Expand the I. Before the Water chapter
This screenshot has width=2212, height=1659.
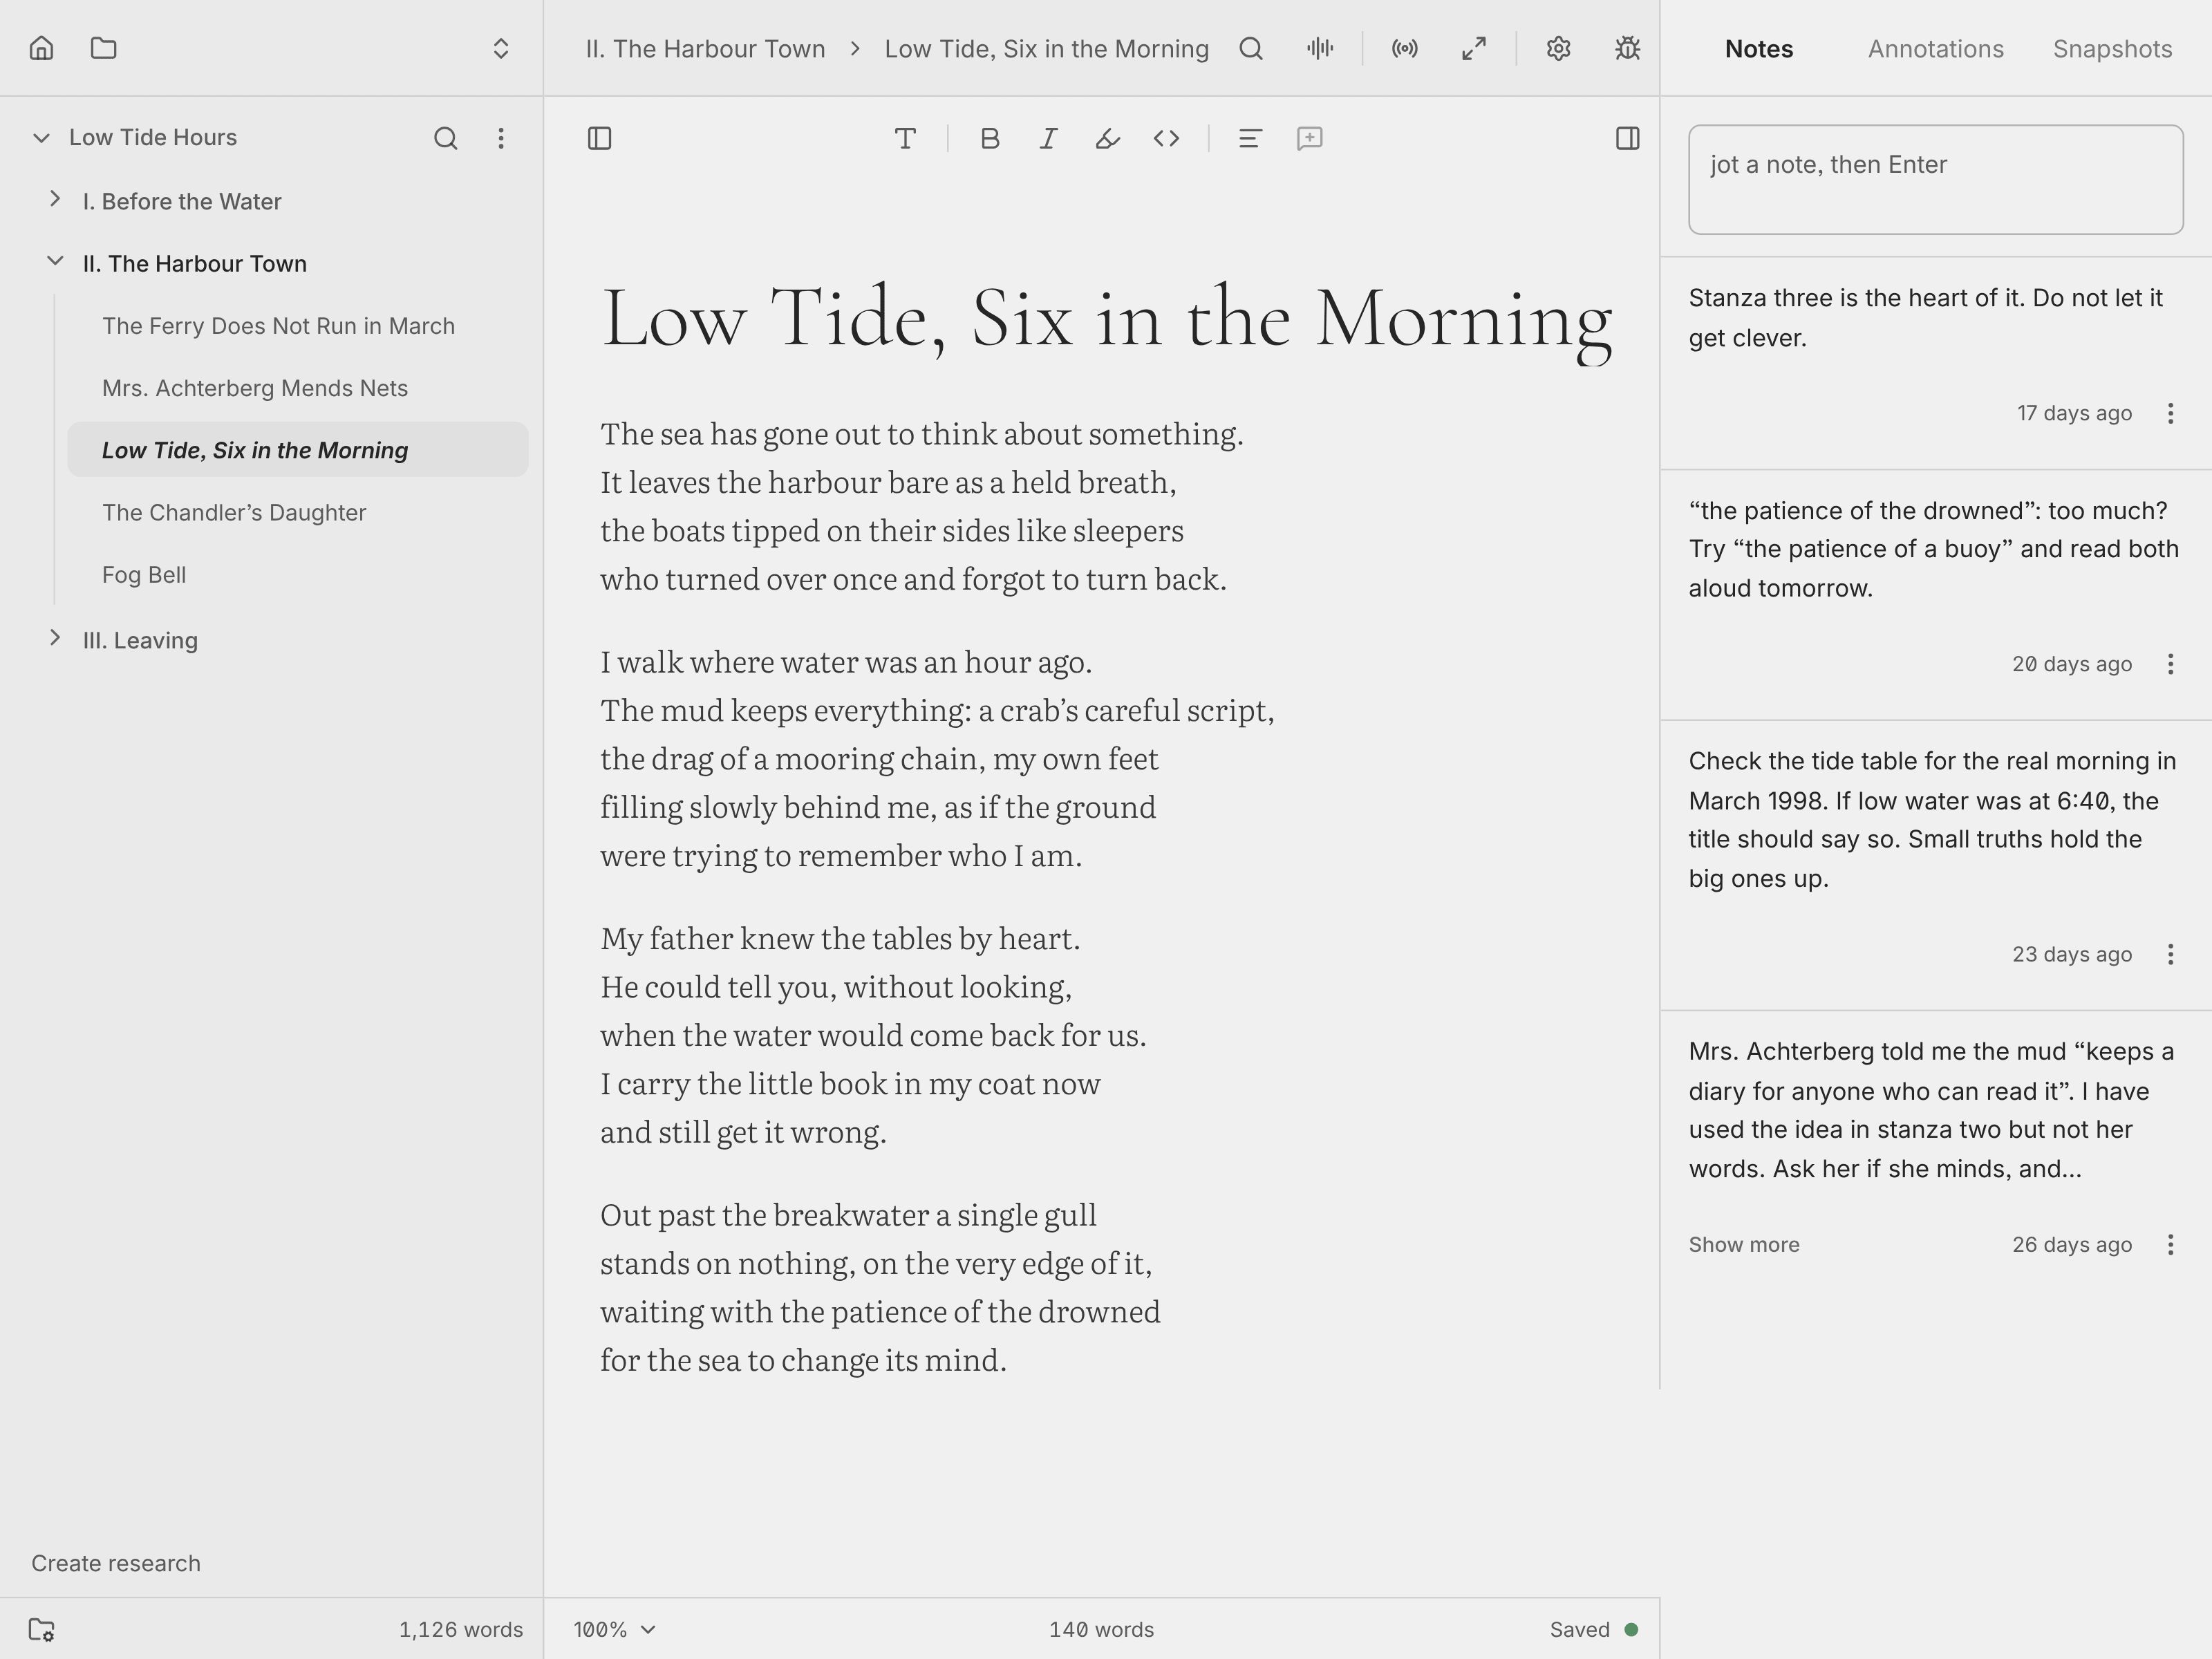pyautogui.click(x=55, y=200)
